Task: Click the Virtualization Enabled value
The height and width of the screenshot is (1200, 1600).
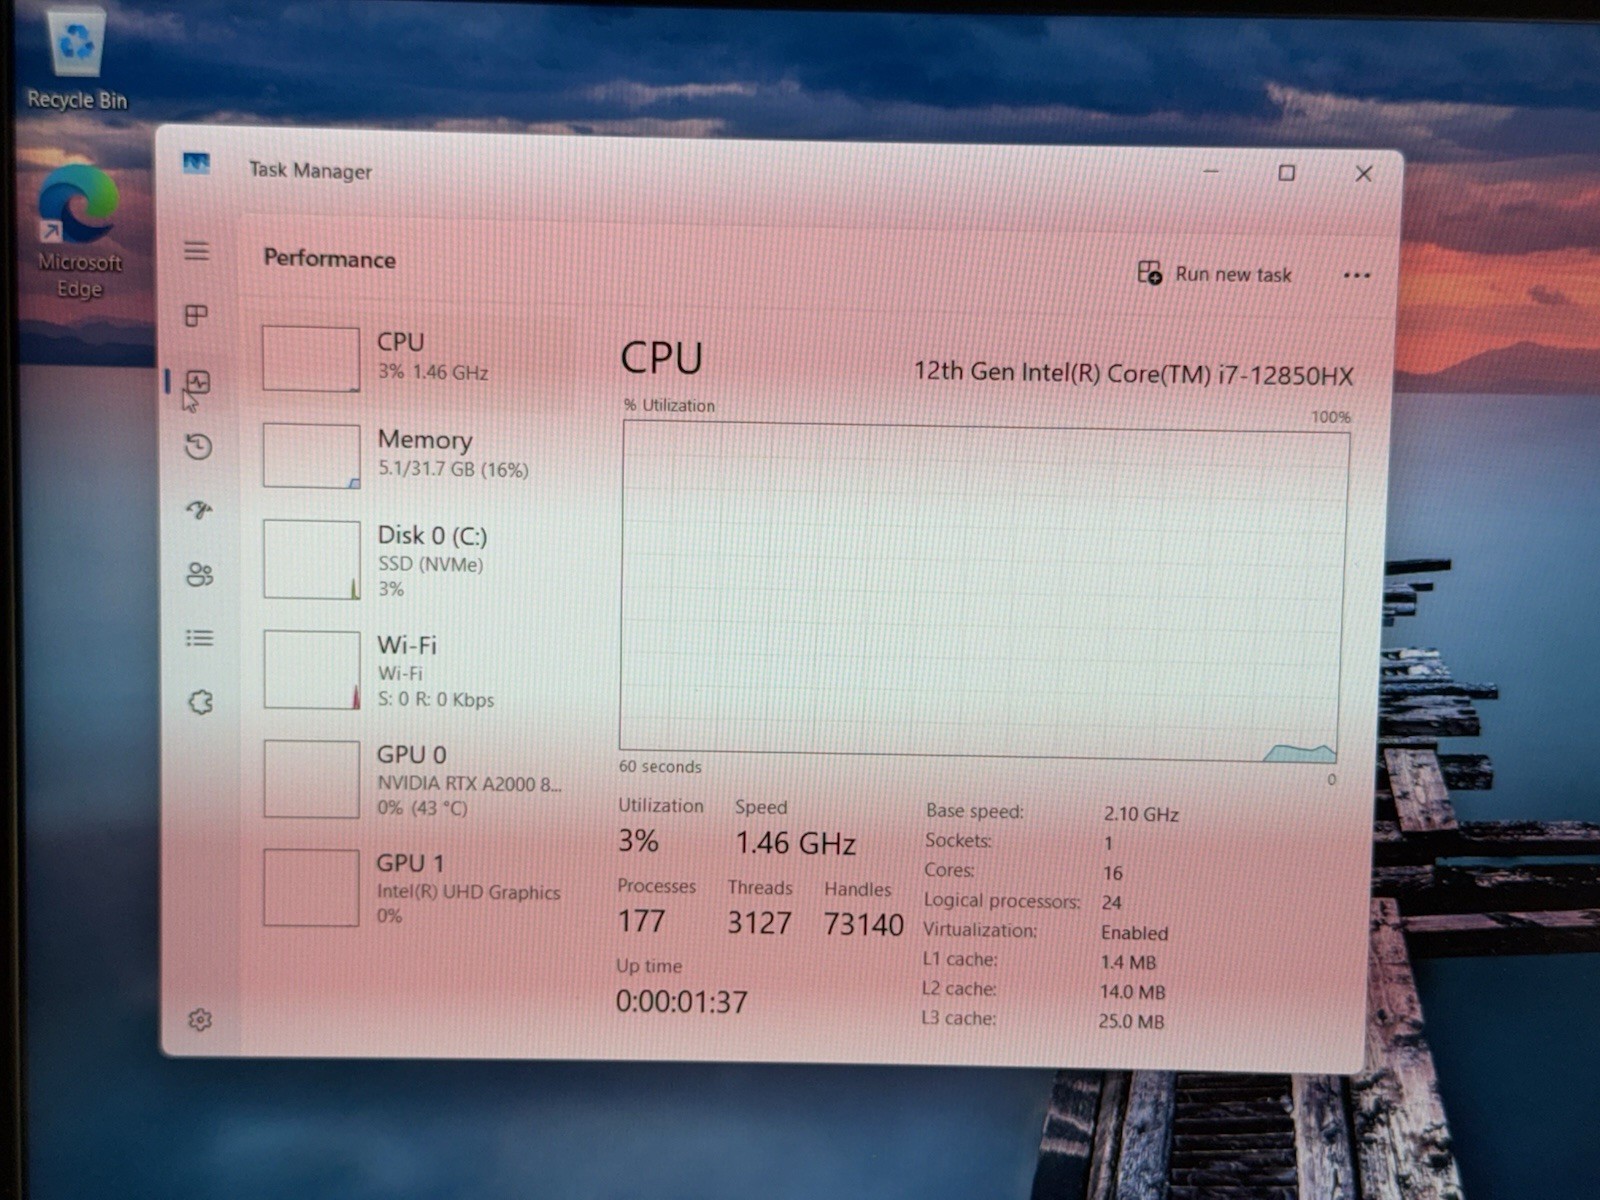Action: (x=1134, y=932)
